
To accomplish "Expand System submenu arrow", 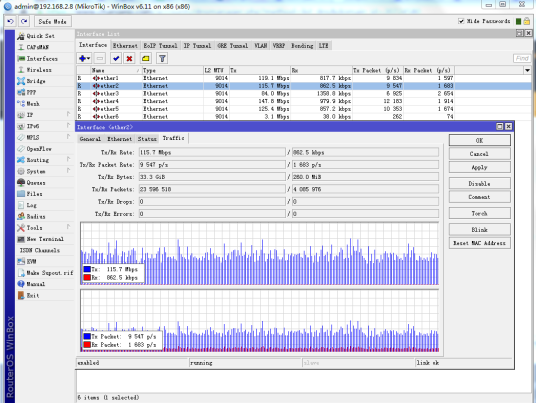I will (x=69, y=171).
